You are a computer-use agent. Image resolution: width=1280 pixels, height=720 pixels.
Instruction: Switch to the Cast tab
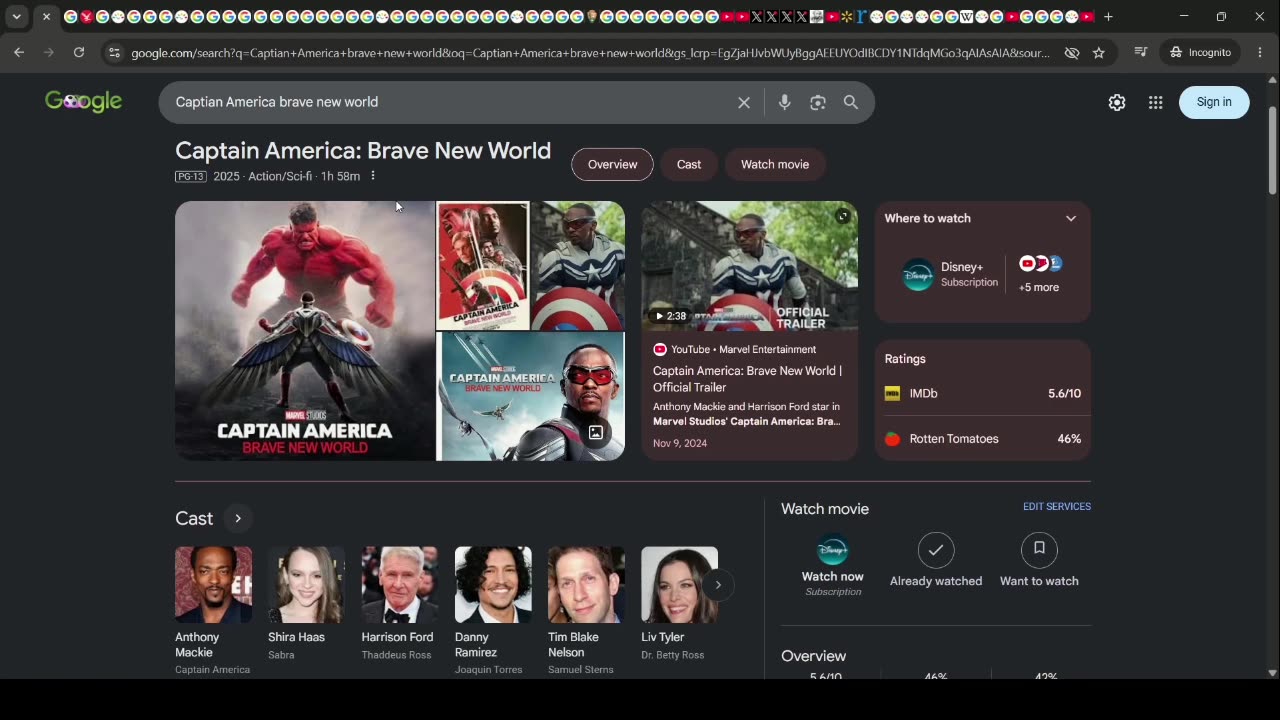(x=689, y=164)
